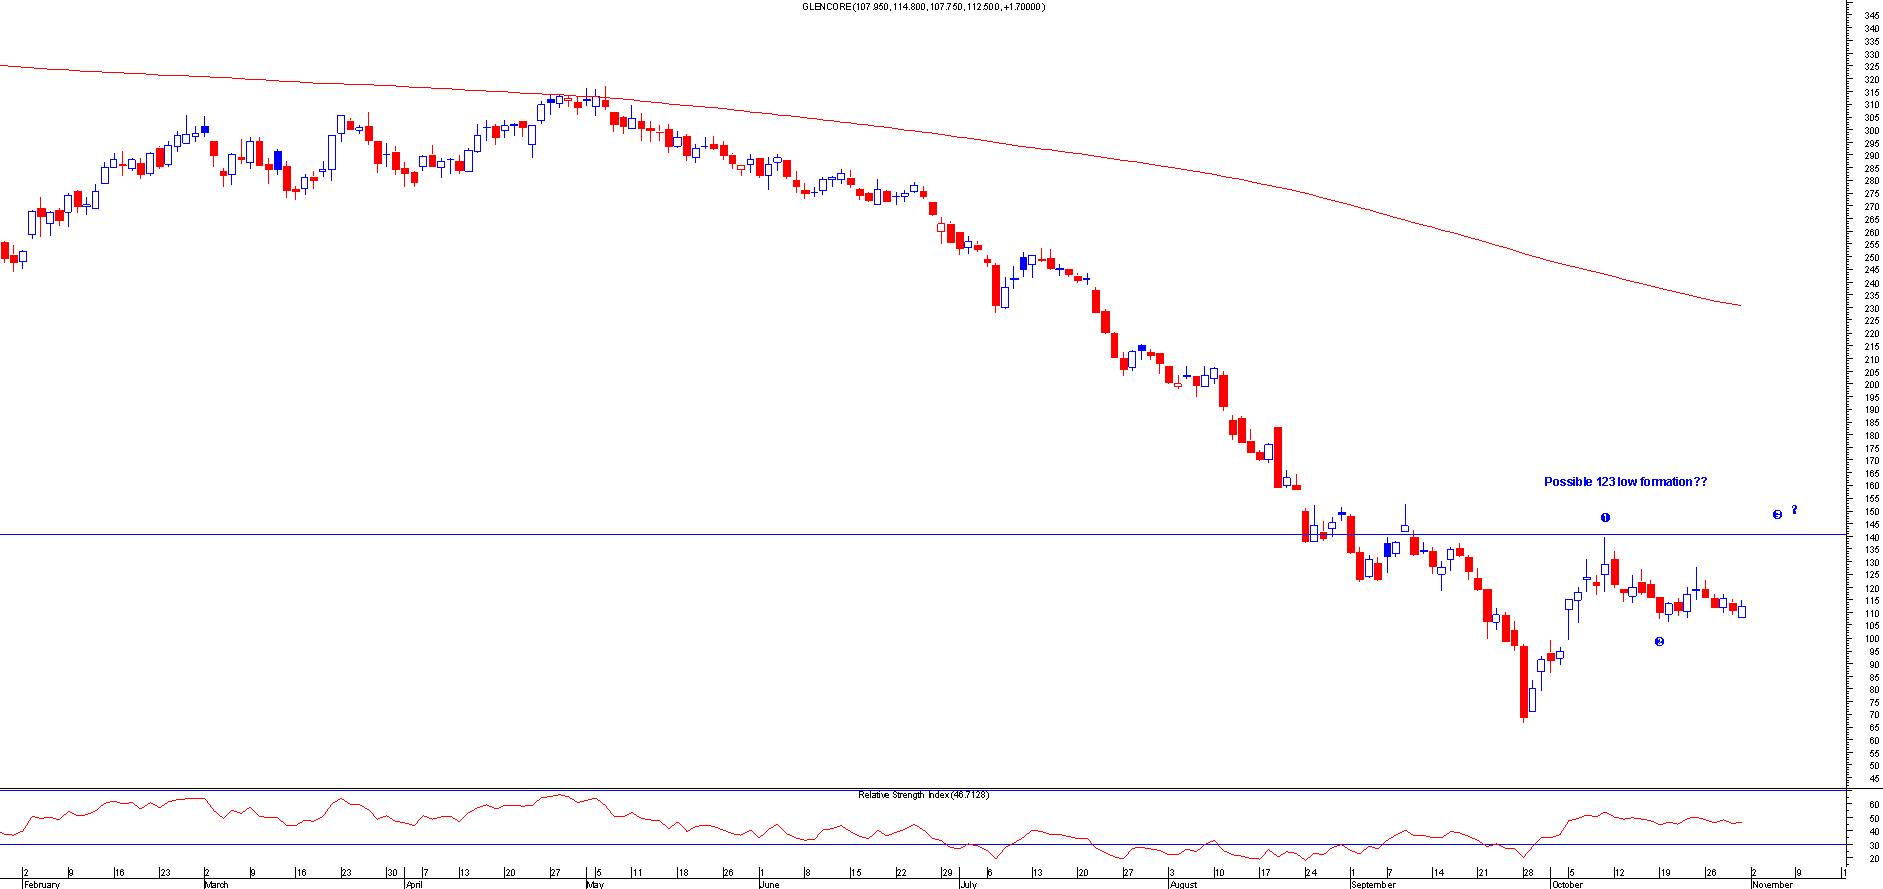Click the February label on date axis

pyautogui.click(x=42, y=884)
